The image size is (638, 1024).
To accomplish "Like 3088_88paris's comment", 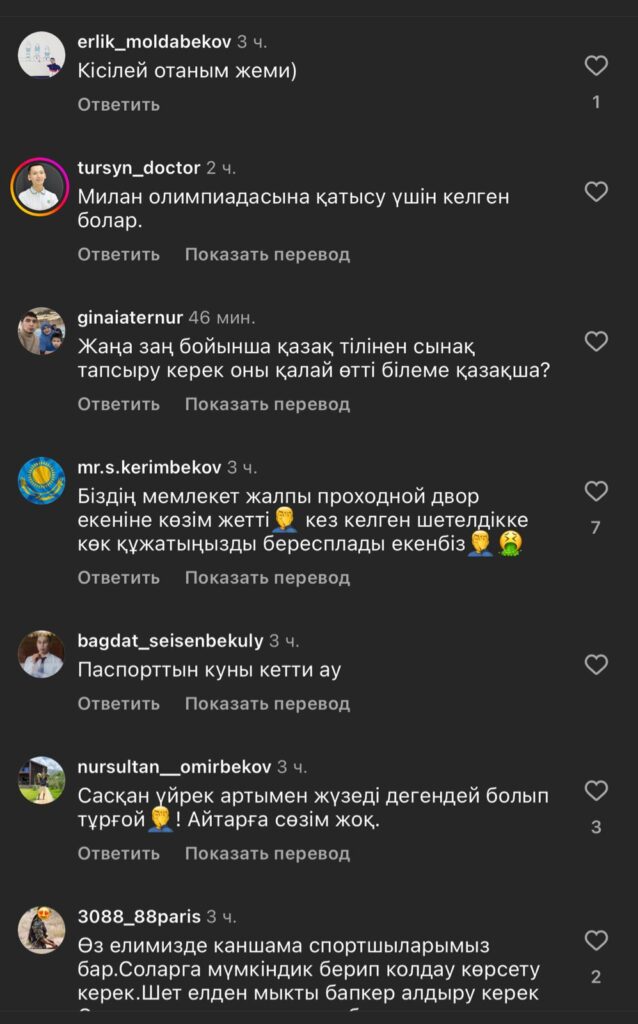I will coord(596,941).
